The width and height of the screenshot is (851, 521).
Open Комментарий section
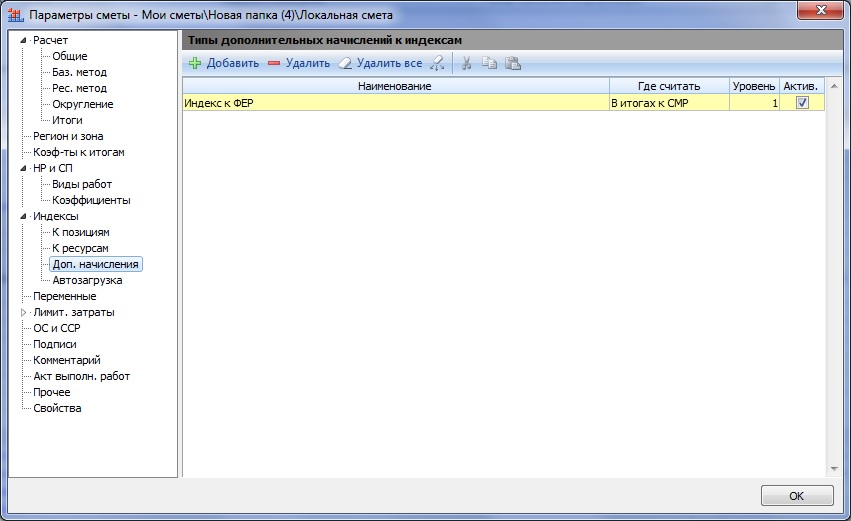pyautogui.click(x=67, y=360)
